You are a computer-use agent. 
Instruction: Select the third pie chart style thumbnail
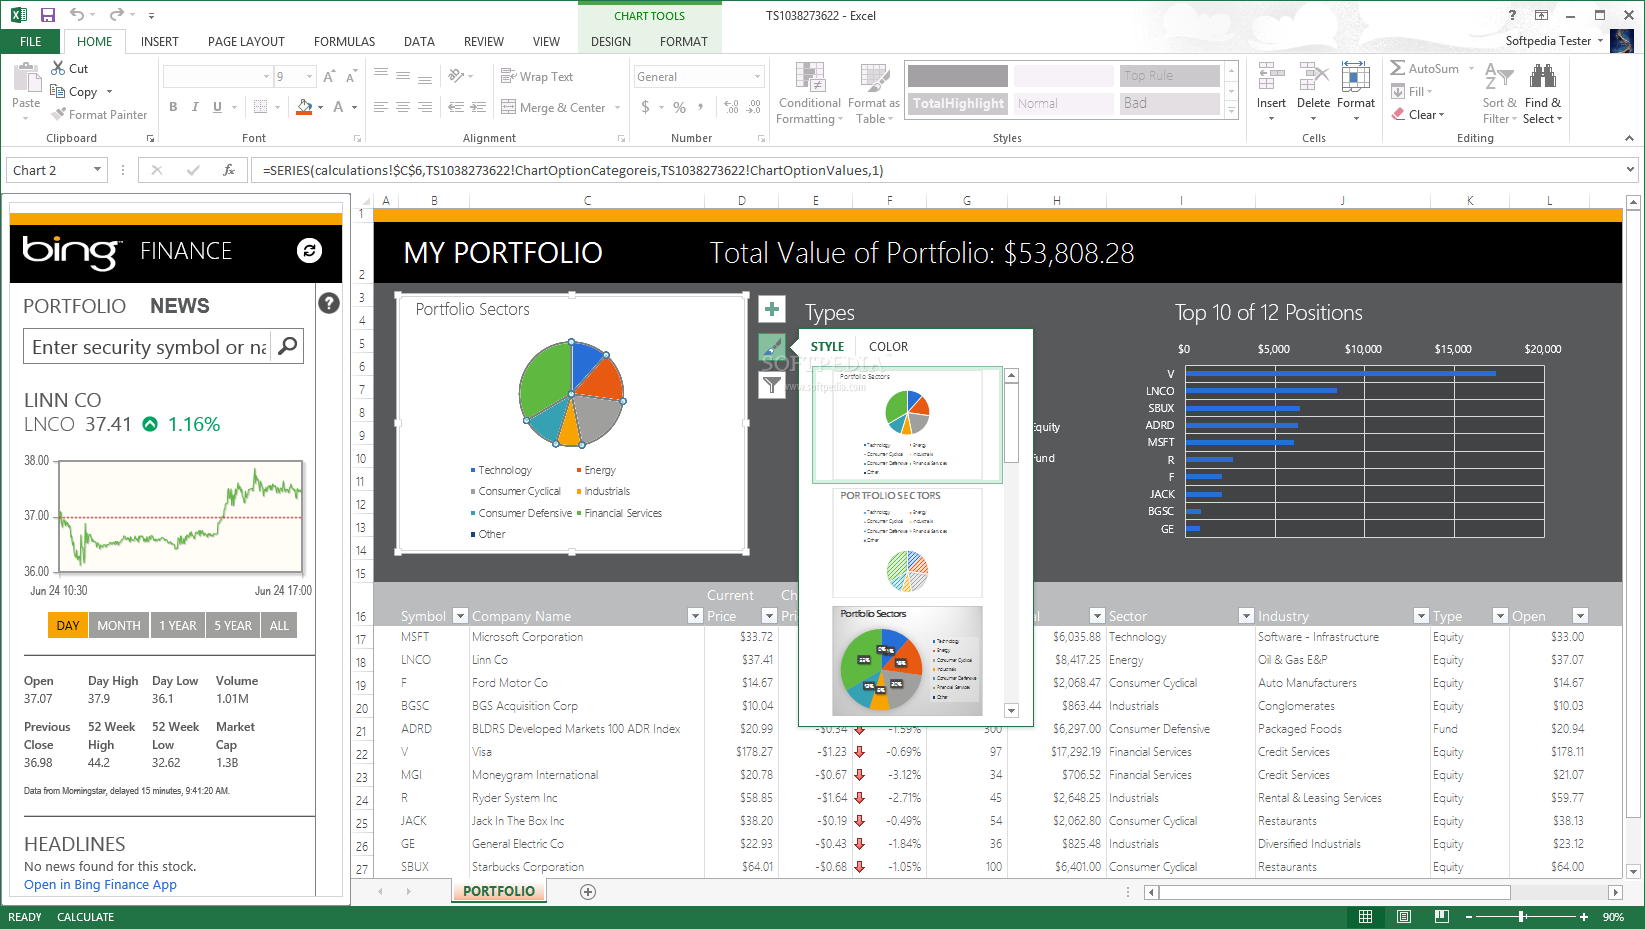coord(908,660)
